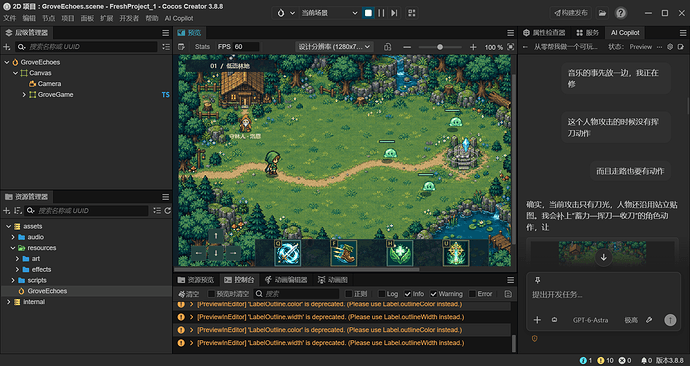Click the device rotate icon in preview toolbar

[x=387, y=47]
